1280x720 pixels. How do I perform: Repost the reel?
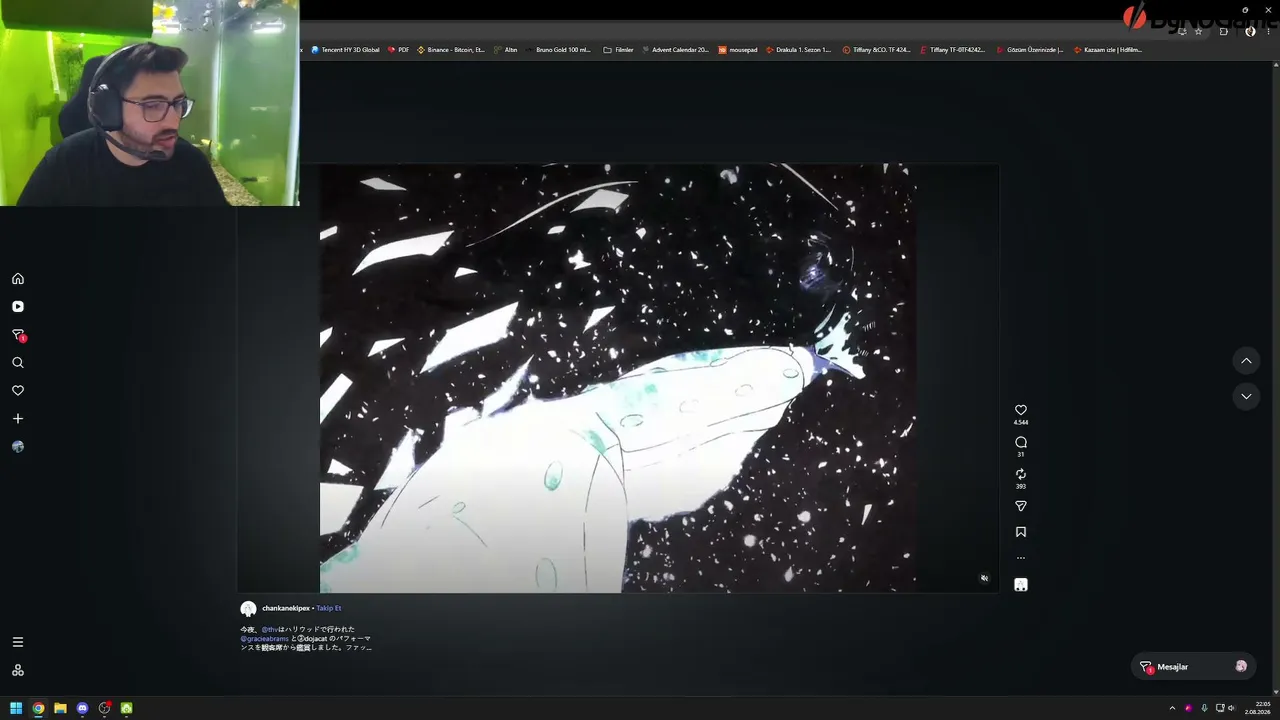pyautogui.click(x=1021, y=474)
